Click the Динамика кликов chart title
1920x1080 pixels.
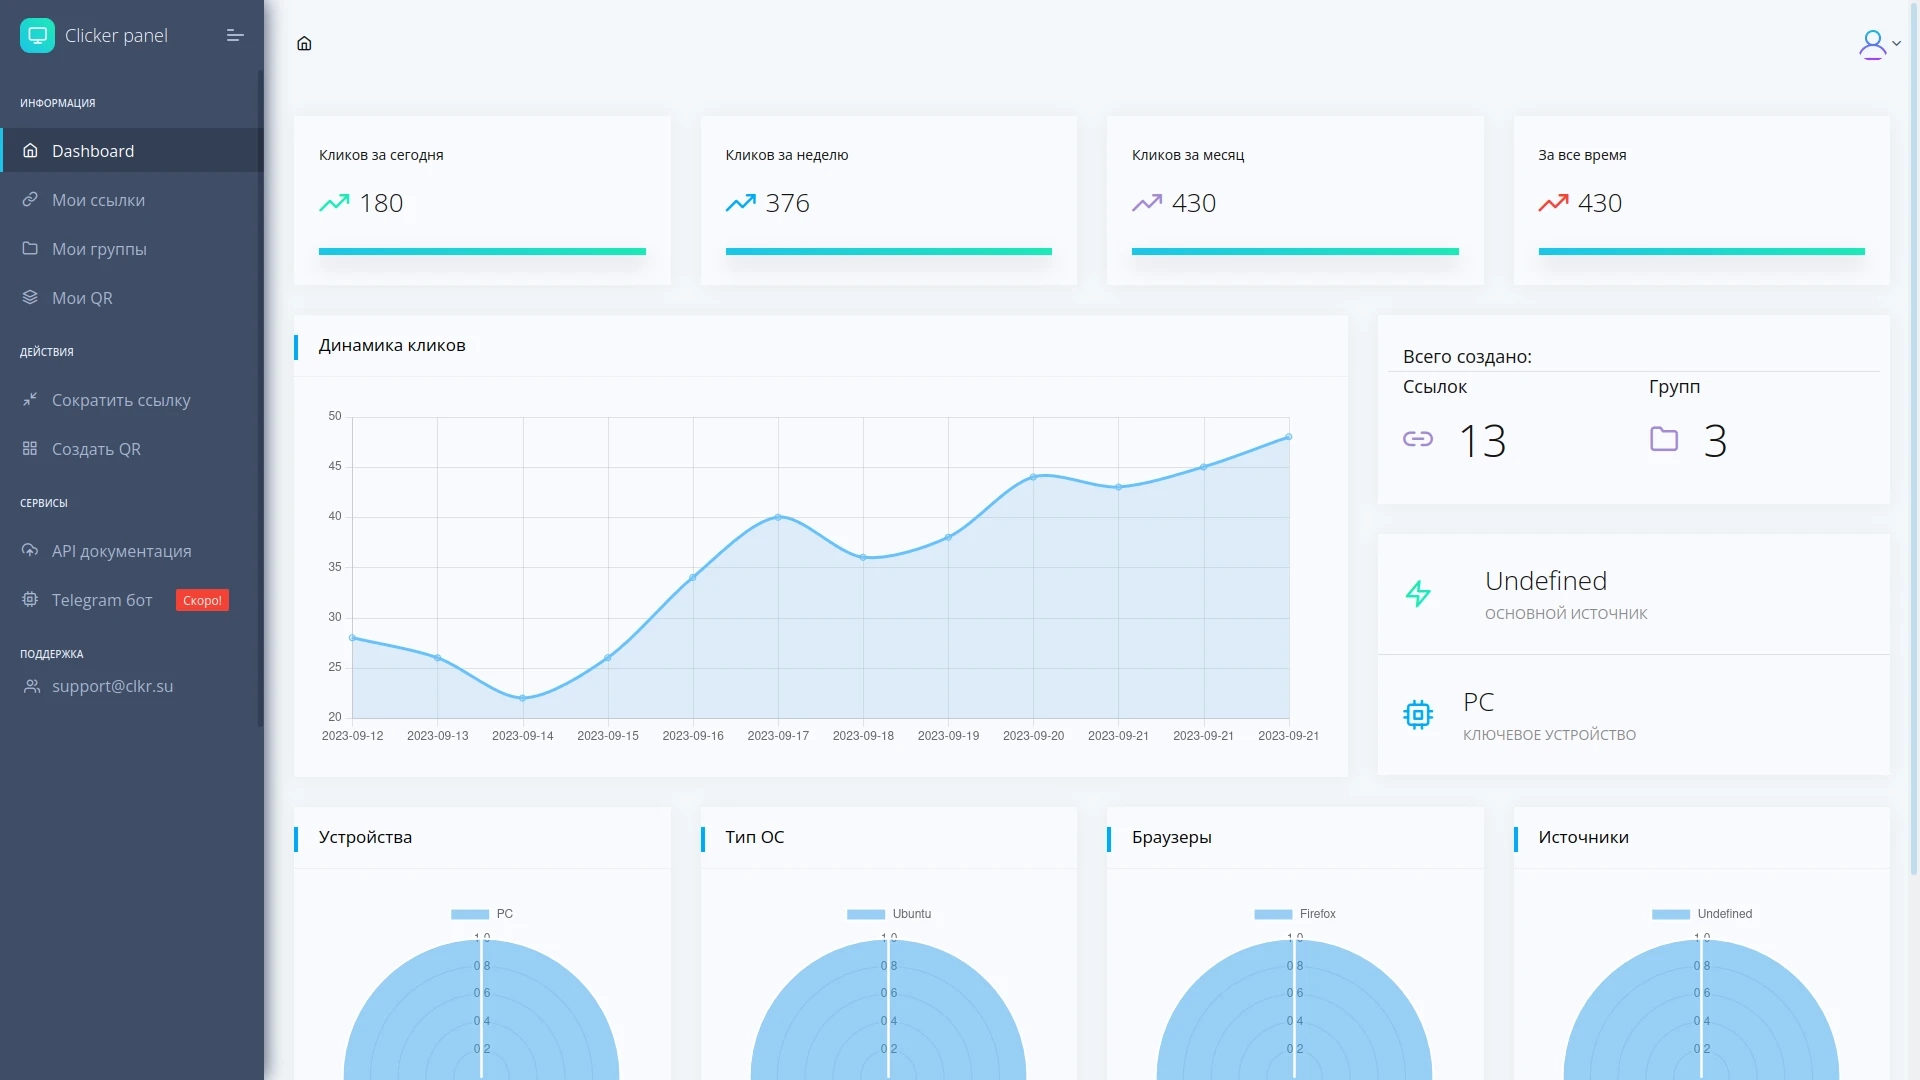[392, 345]
